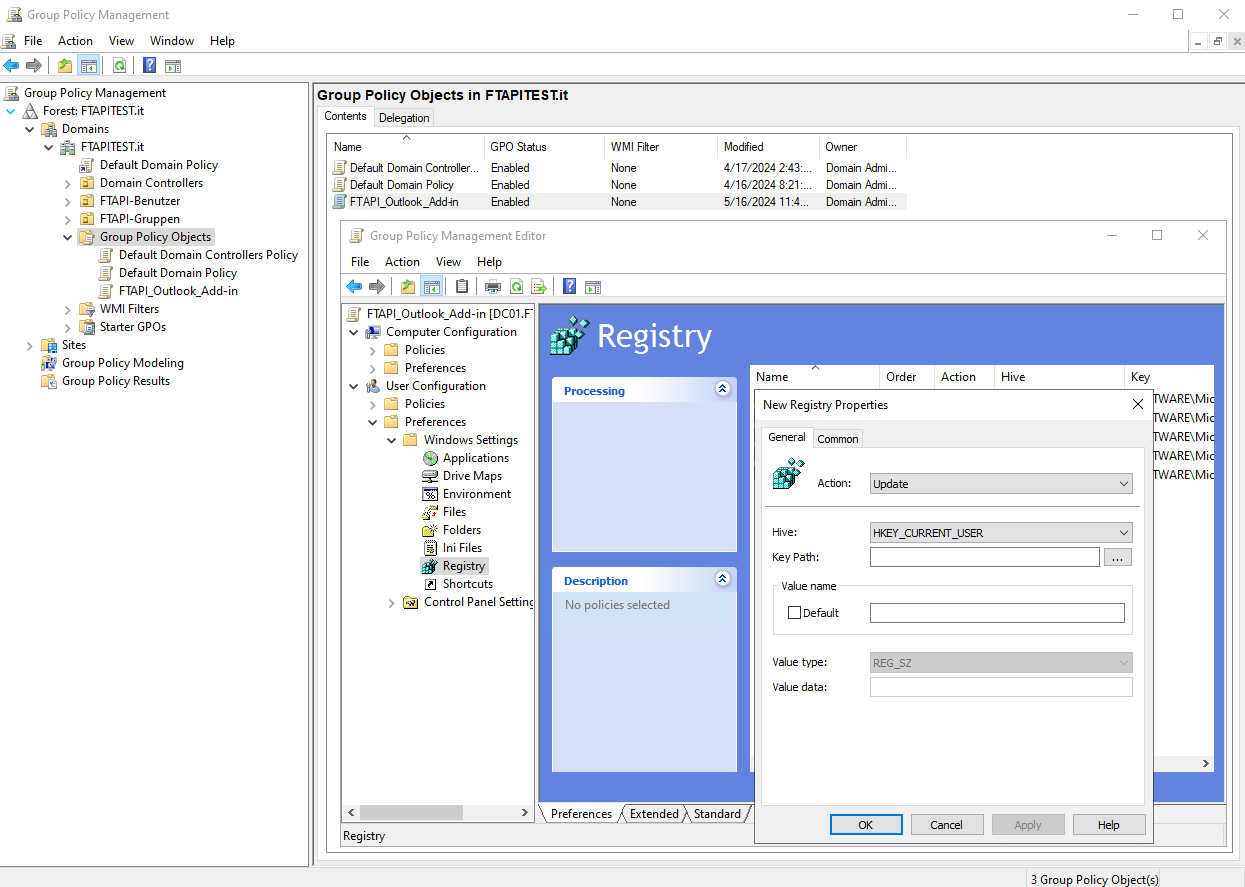The width and height of the screenshot is (1245, 887).
Task: Open the Action dropdown showing Update
Action: pyautogui.click(x=1001, y=484)
